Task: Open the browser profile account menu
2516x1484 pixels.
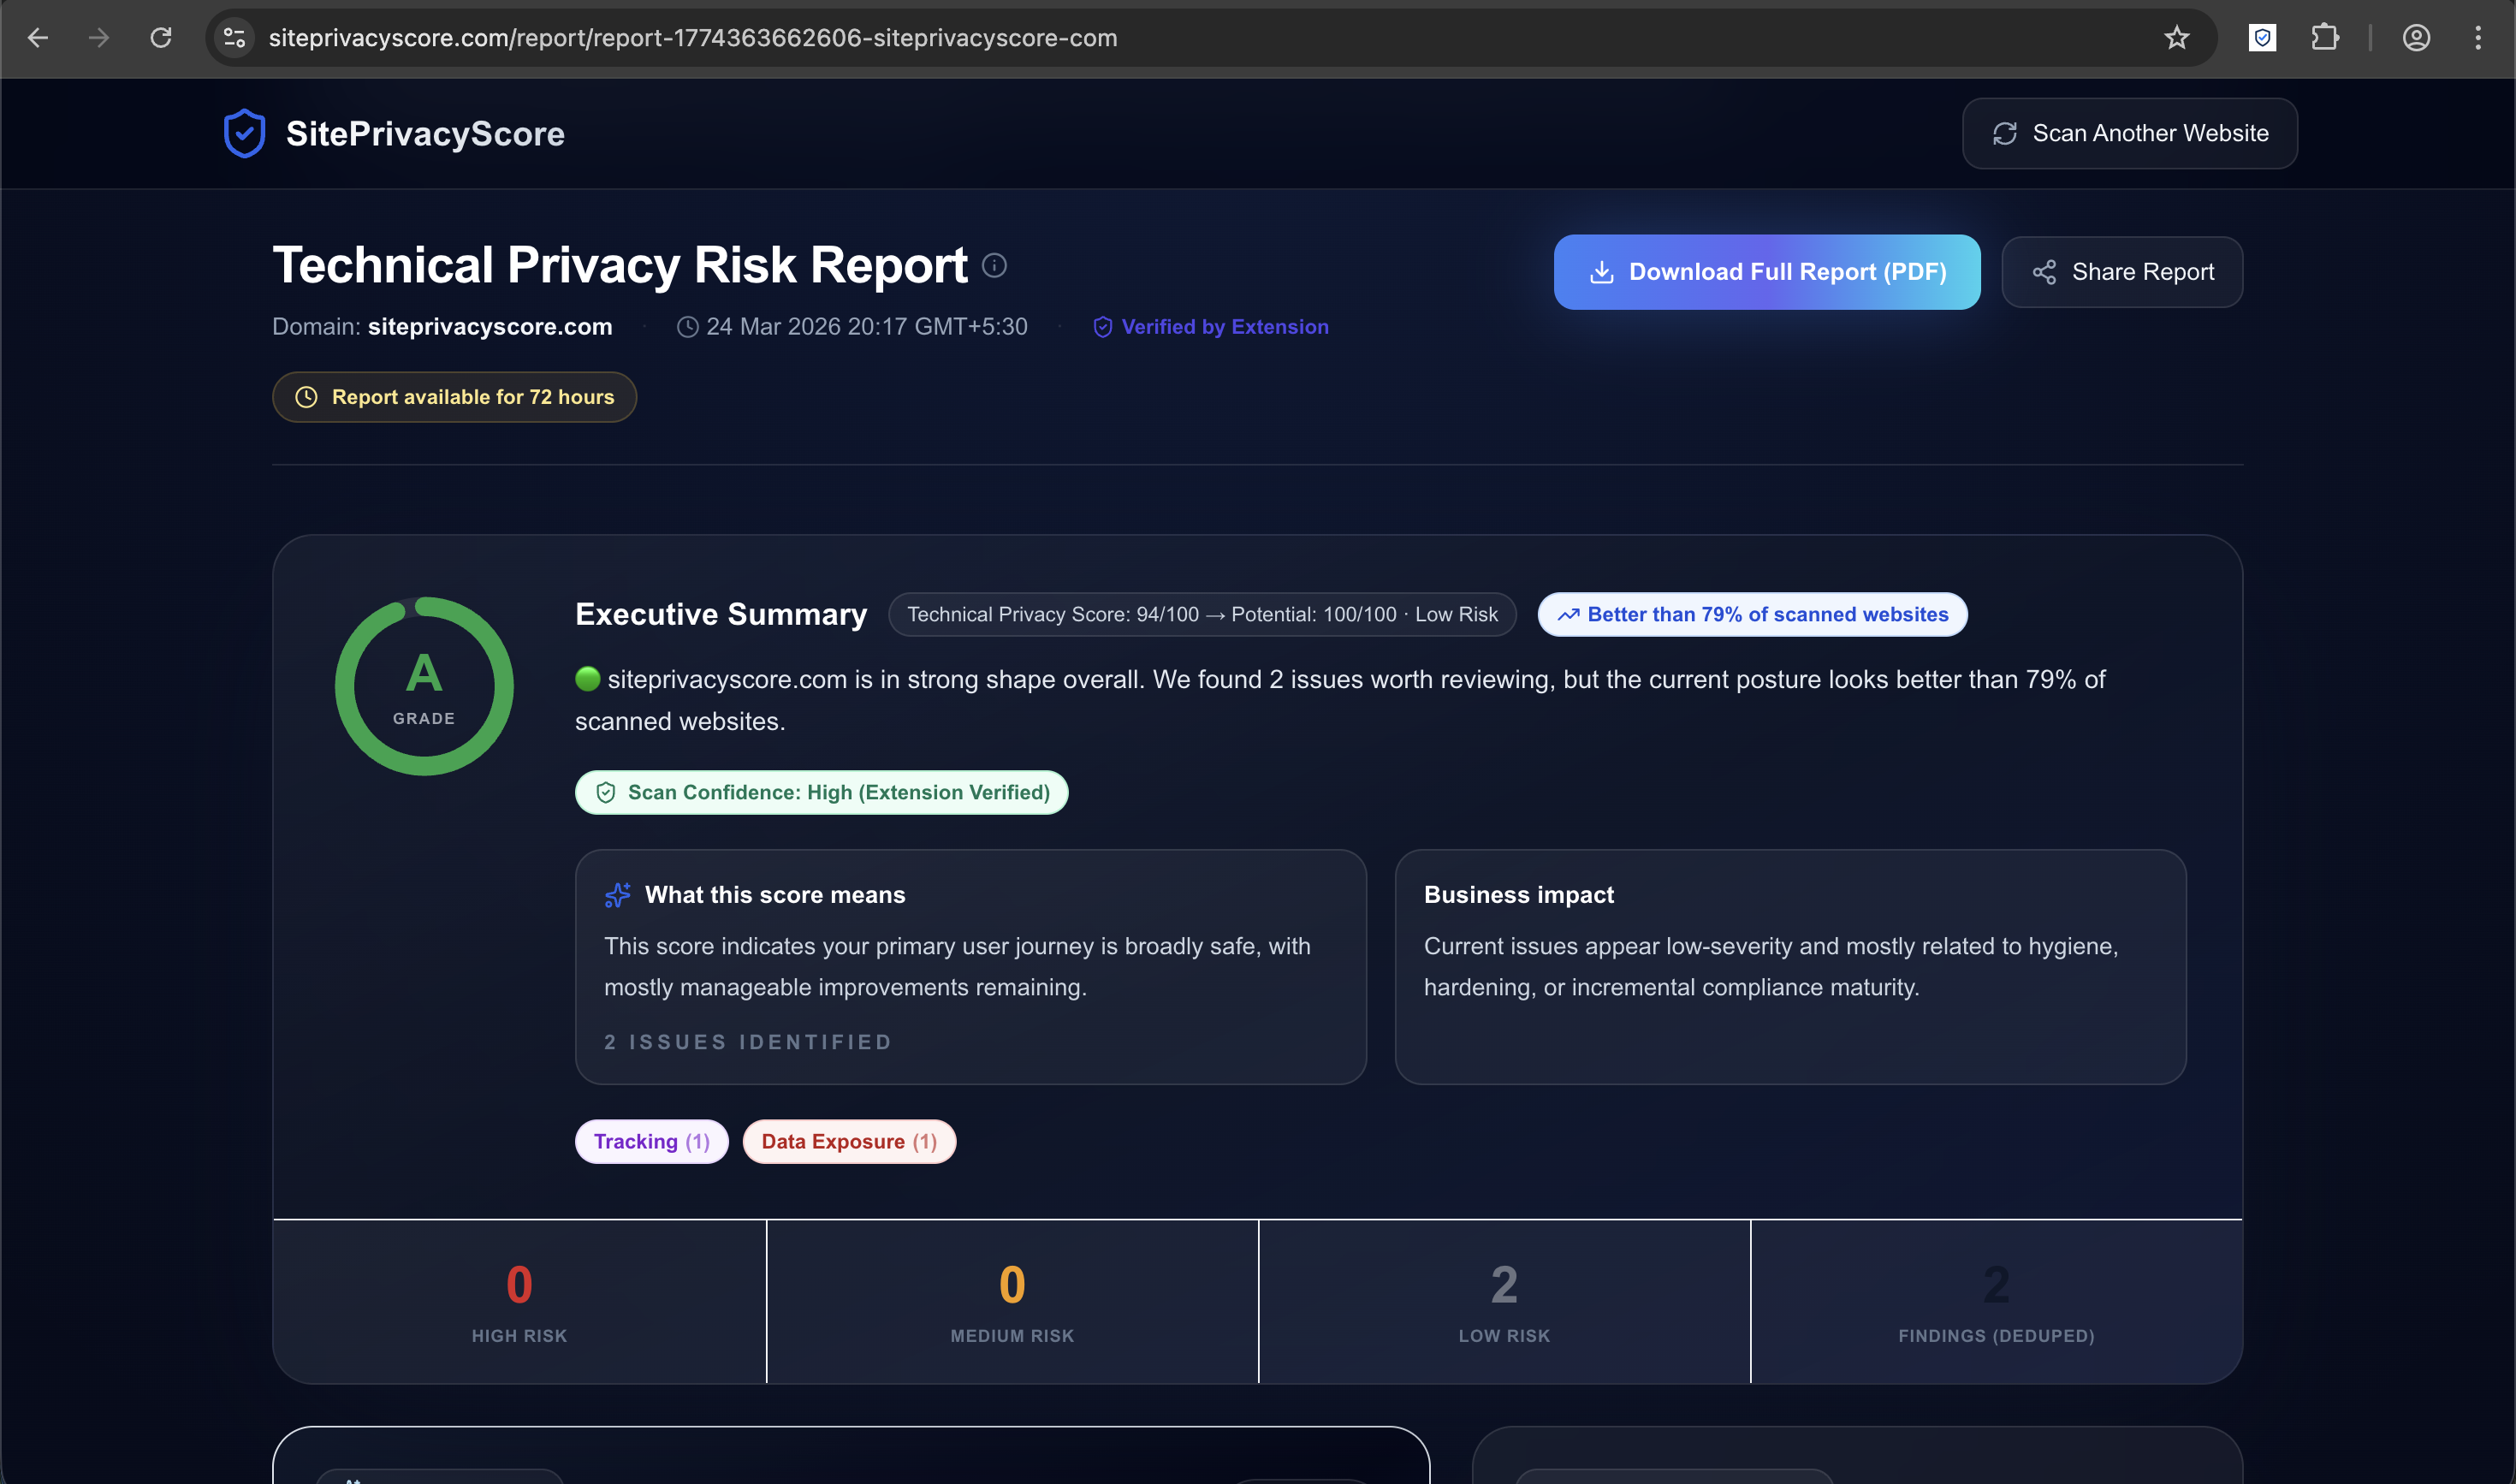Action: point(2416,38)
